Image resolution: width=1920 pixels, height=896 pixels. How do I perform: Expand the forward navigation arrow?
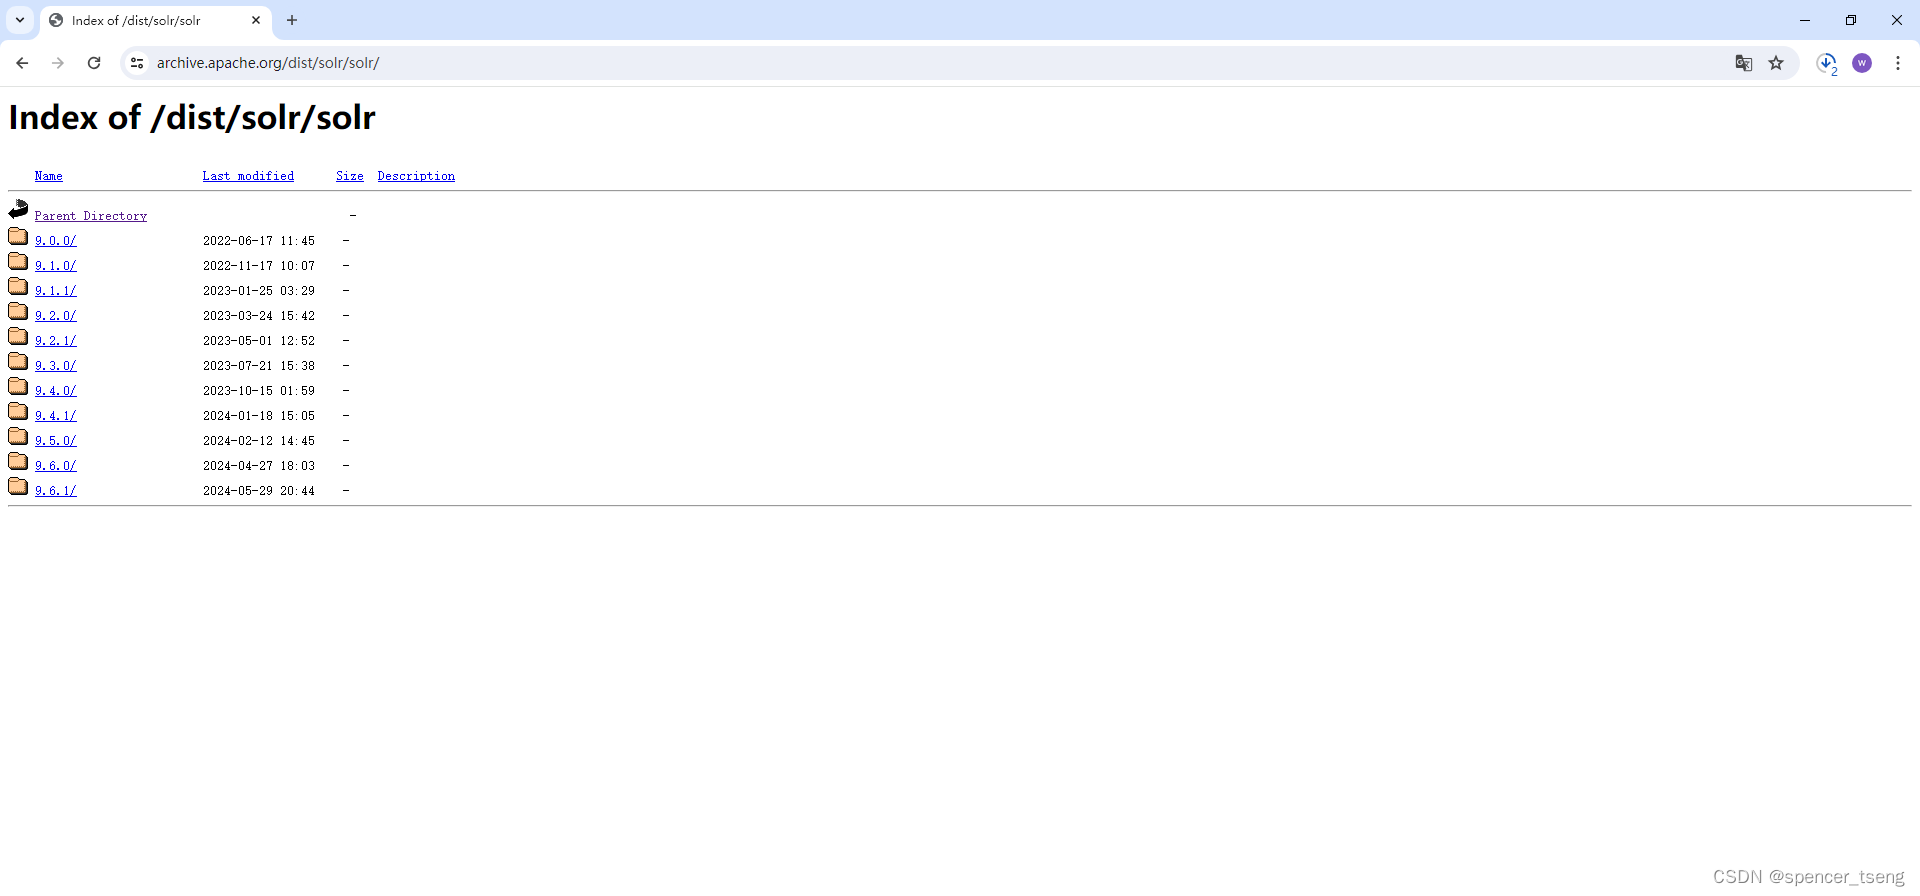point(58,62)
